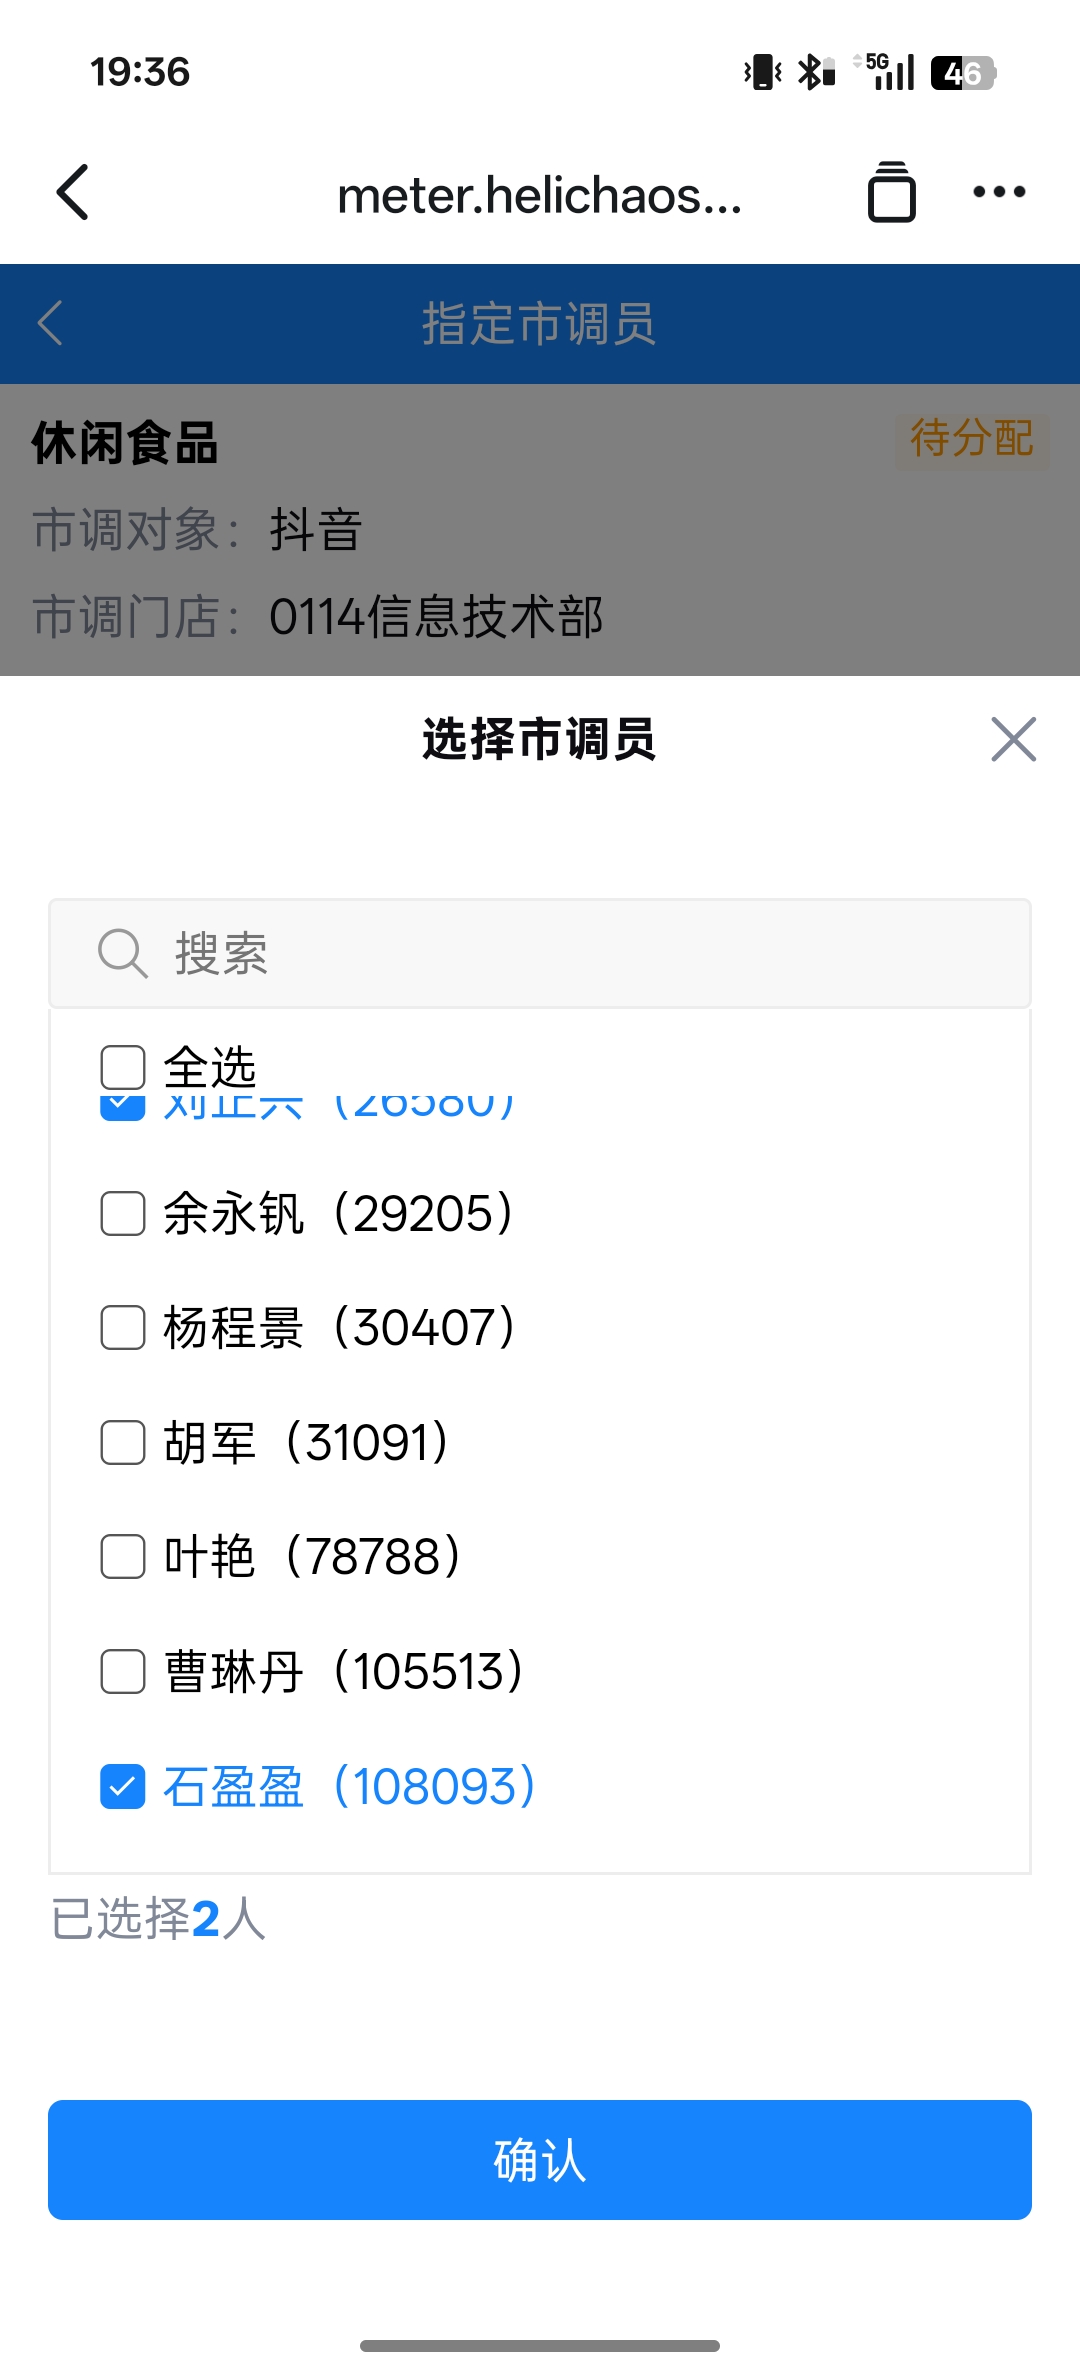Enable the 叶艳 (78788) checkbox
Image resolution: width=1080 pixels, height=2373 pixels.
pos(123,1557)
